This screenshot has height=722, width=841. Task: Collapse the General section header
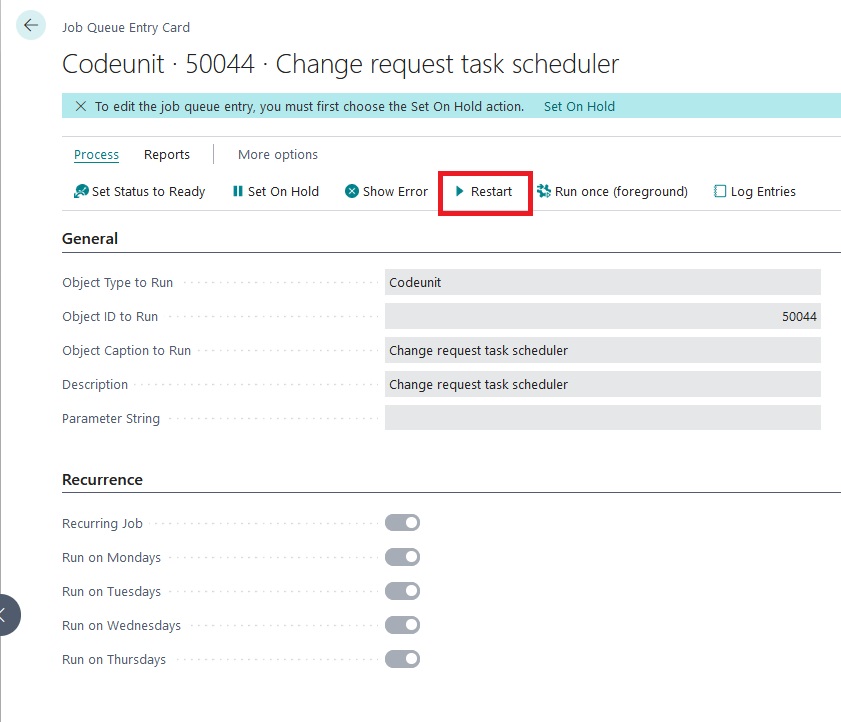click(x=90, y=239)
